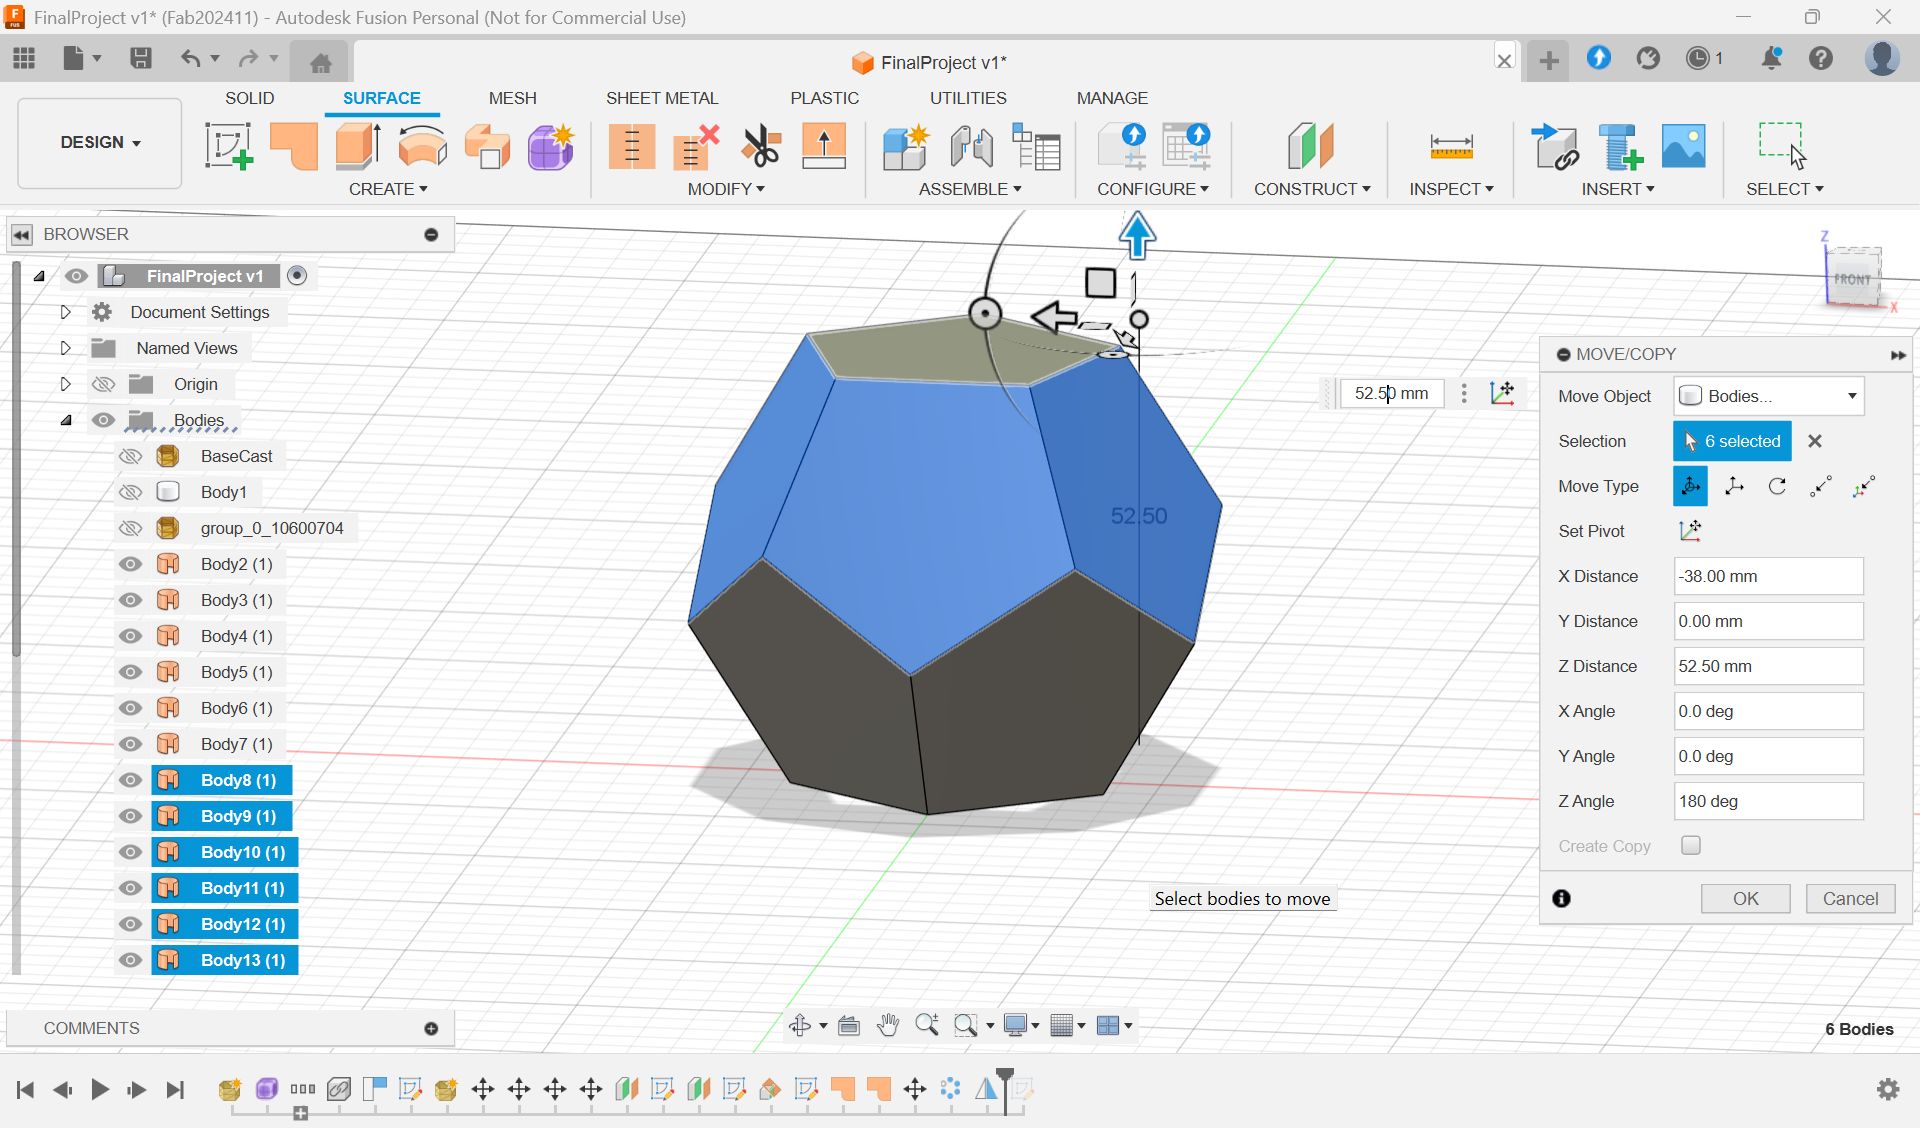Click the Set Pivot icon
This screenshot has height=1128, width=1920.
(x=1690, y=531)
